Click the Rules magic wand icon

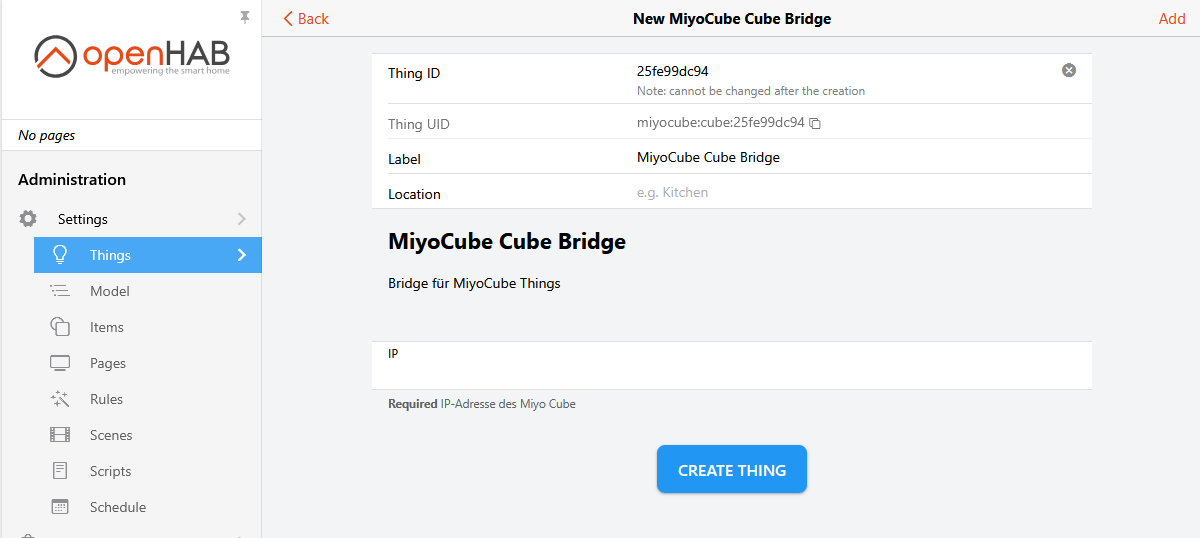click(x=60, y=399)
